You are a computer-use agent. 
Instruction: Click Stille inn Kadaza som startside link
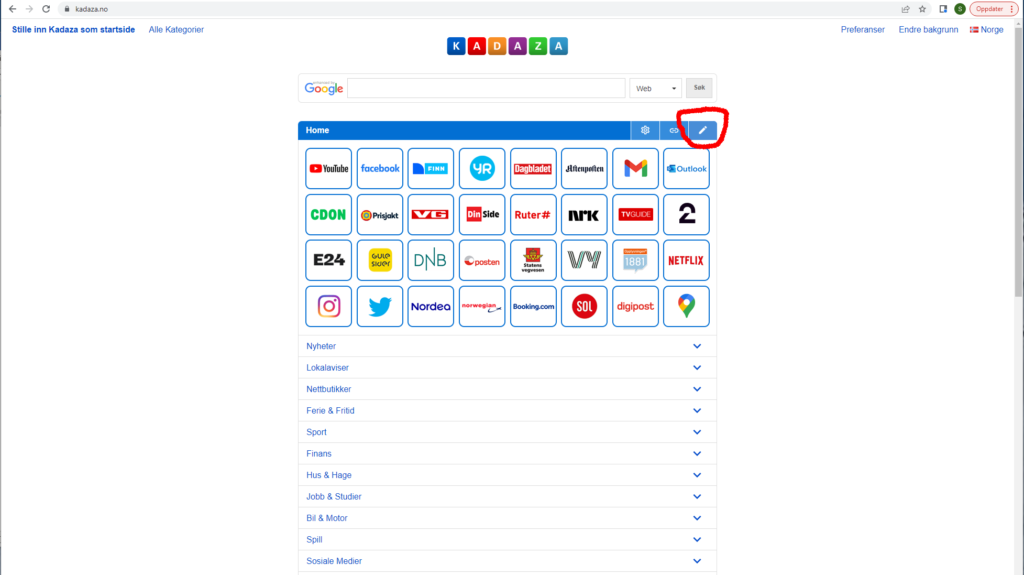pyautogui.click(x=73, y=30)
